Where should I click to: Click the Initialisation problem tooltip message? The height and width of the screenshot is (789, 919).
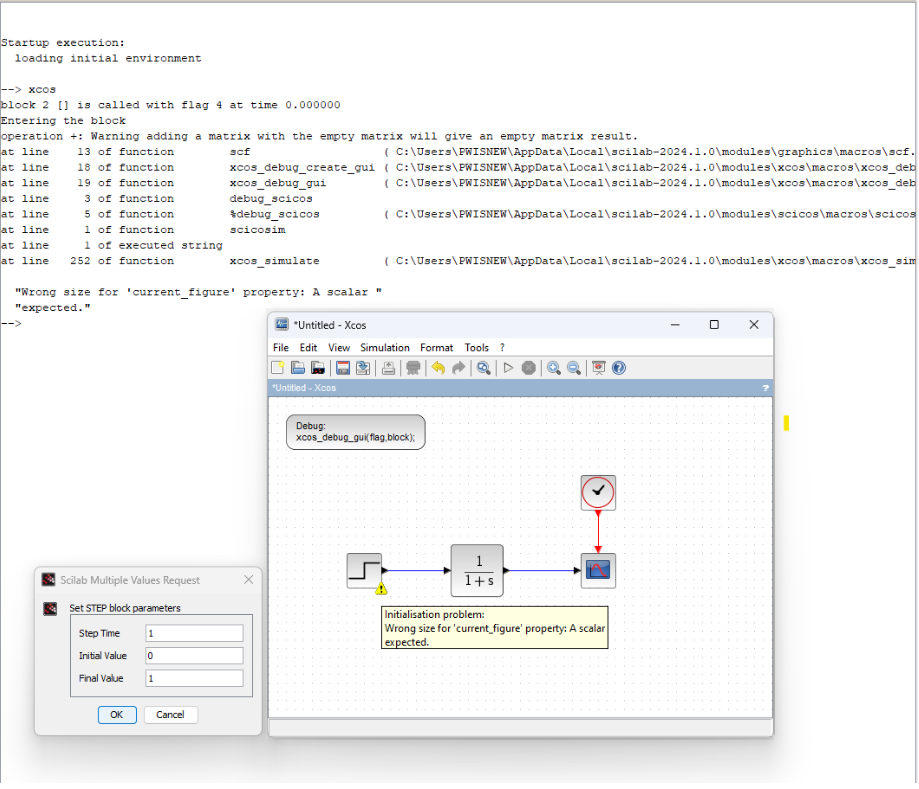pyautogui.click(x=495, y=628)
